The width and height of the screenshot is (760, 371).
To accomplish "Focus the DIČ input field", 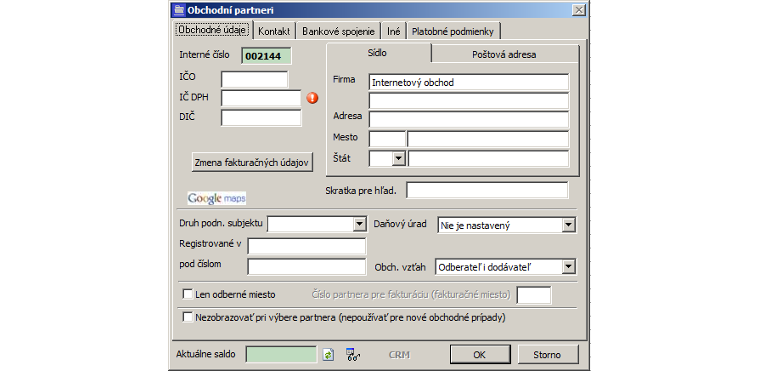I will [x=261, y=117].
